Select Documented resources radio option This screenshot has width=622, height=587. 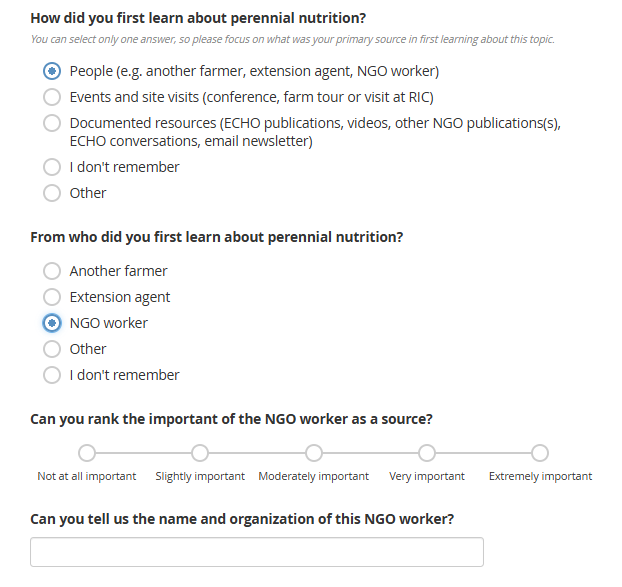(x=52, y=123)
